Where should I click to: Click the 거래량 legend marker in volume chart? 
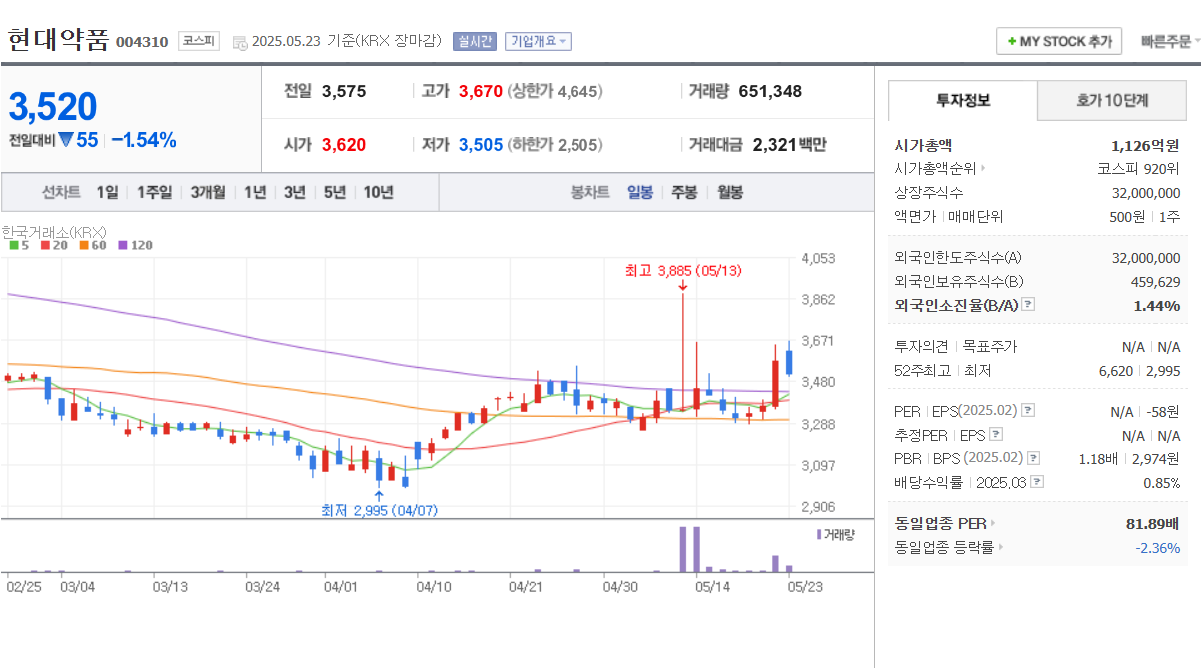point(819,534)
